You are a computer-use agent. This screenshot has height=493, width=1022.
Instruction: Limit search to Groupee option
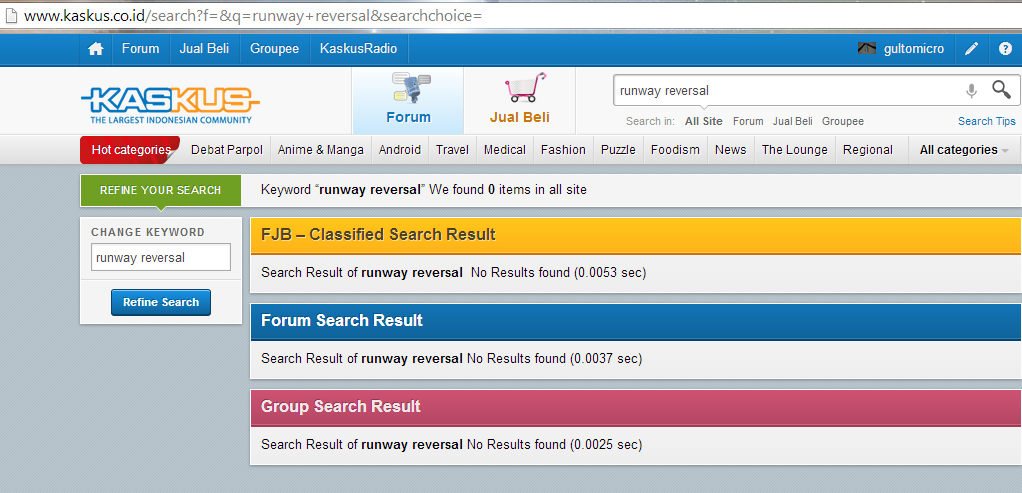[x=843, y=121]
